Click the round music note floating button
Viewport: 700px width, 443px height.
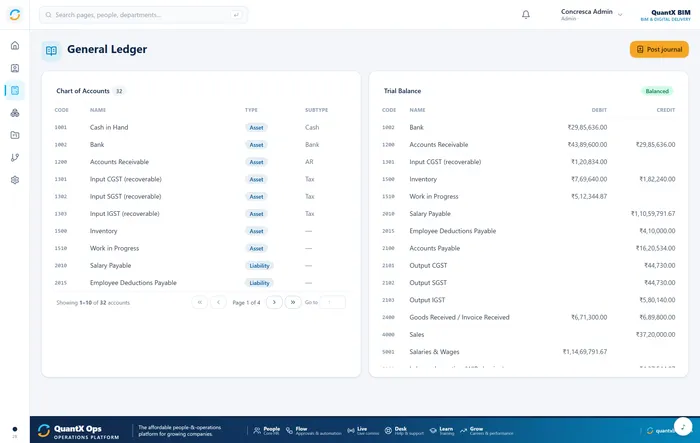point(683,426)
